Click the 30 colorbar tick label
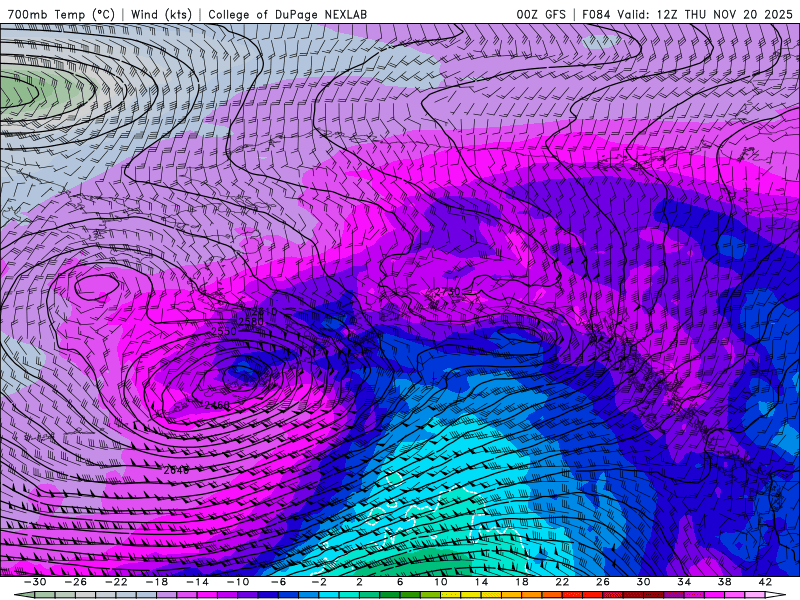The width and height of the screenshot is (800, 600). (643, 582)
